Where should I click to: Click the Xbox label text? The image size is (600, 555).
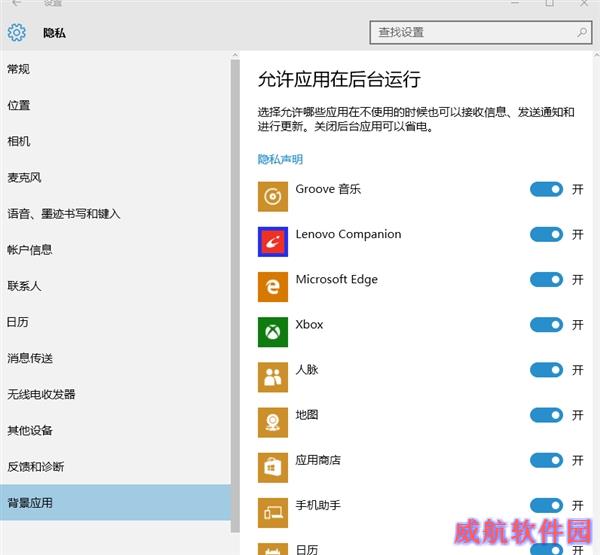pos(309,325)
